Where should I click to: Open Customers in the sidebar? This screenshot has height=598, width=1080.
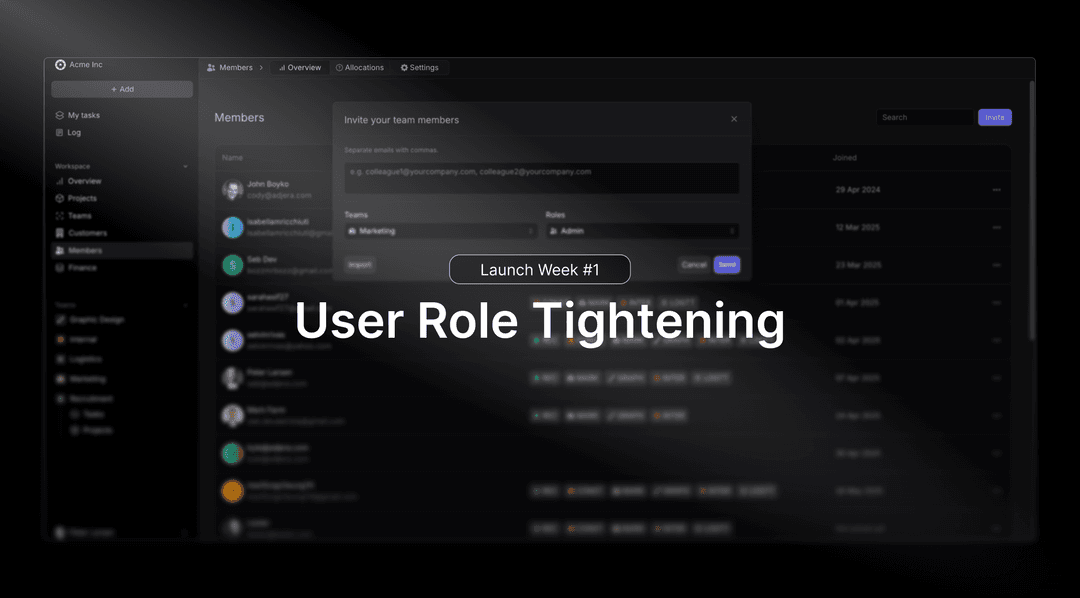pos(86,233)
